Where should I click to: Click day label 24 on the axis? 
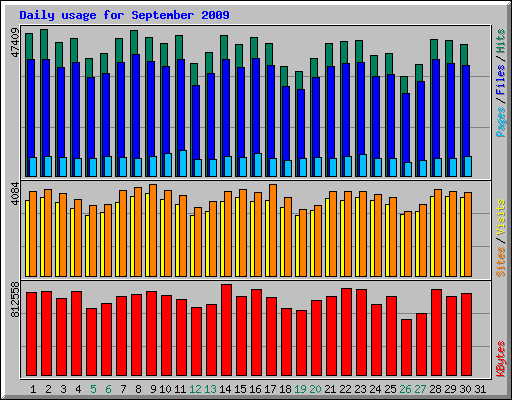(x=375, y=389)
